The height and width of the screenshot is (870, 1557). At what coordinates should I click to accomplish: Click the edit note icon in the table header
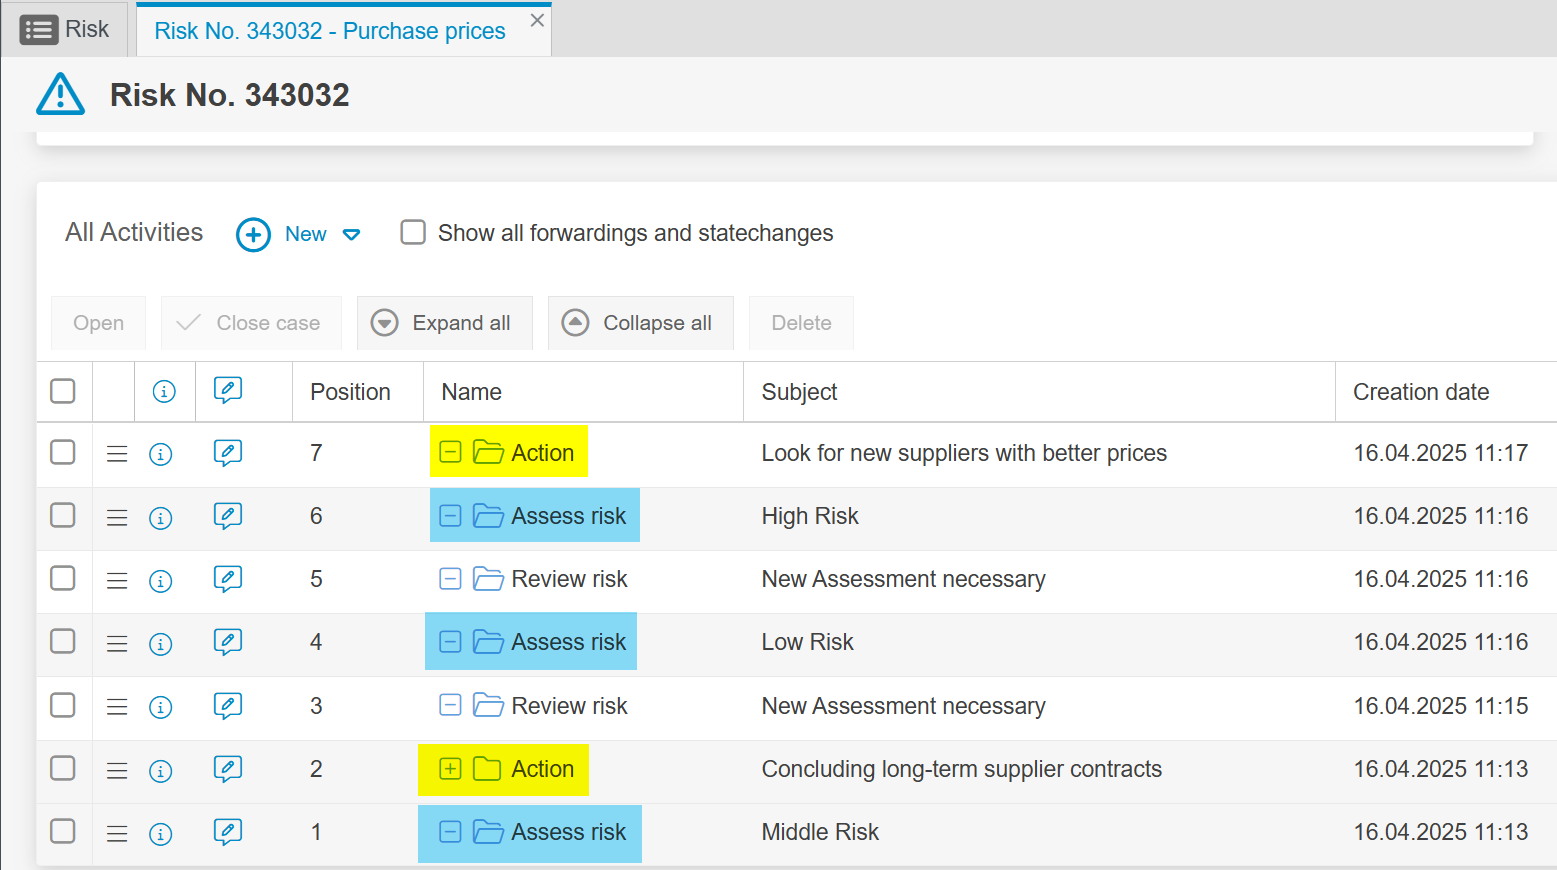click(228, 391)
